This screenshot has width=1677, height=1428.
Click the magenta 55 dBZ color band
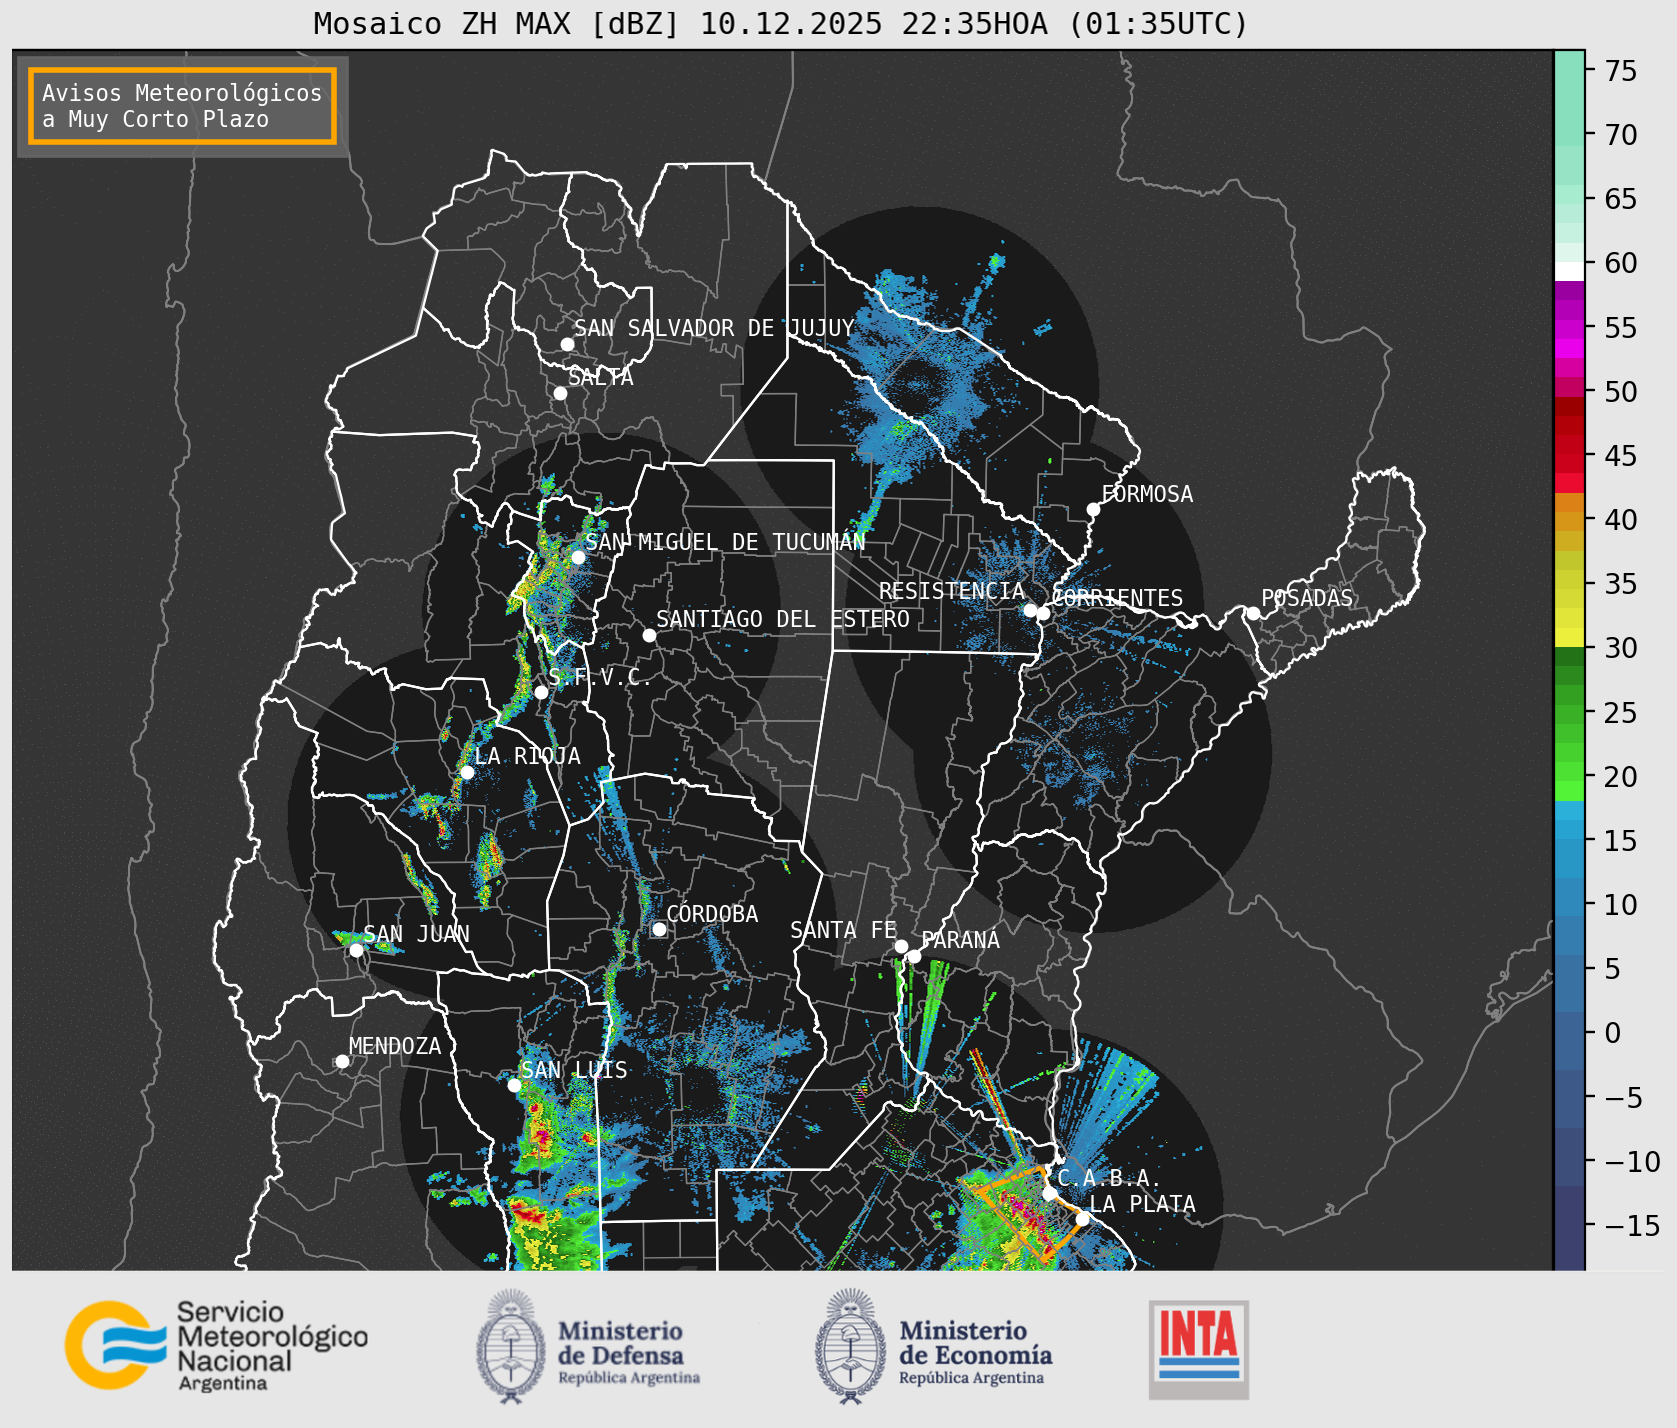(x=1569, y=328)
